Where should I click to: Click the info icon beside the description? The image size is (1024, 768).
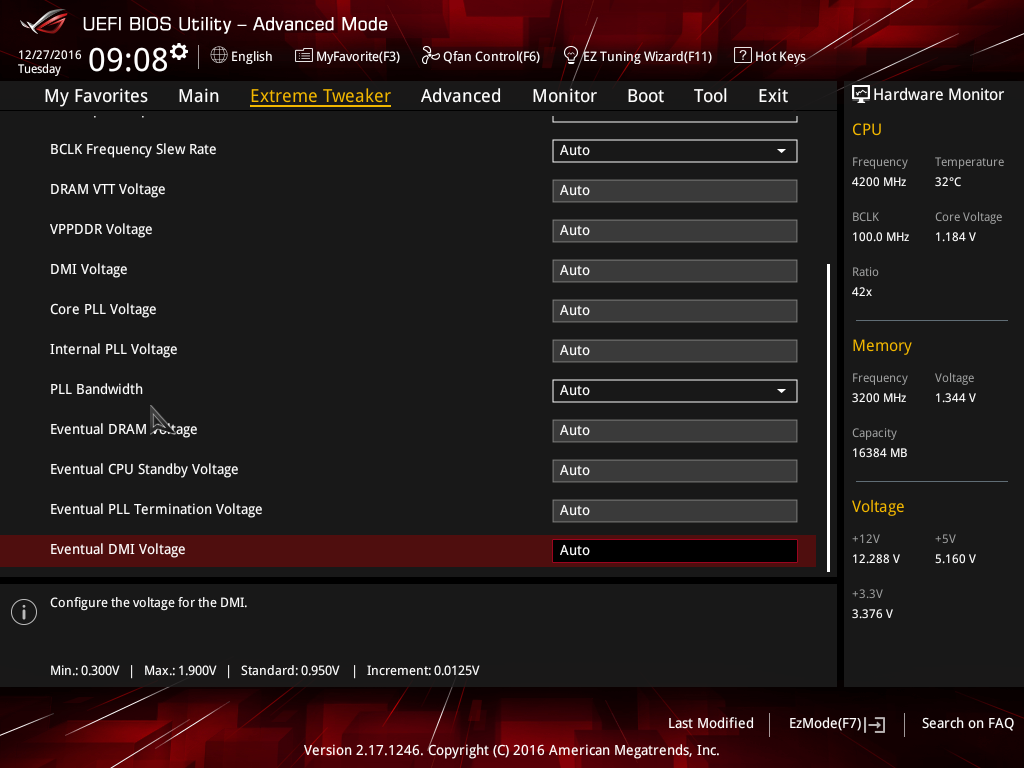coord(24,612)
